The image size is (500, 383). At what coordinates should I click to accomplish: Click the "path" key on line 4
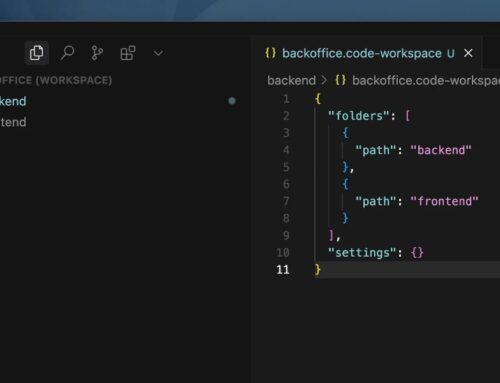pyautogui.click(x=376, y=150)
